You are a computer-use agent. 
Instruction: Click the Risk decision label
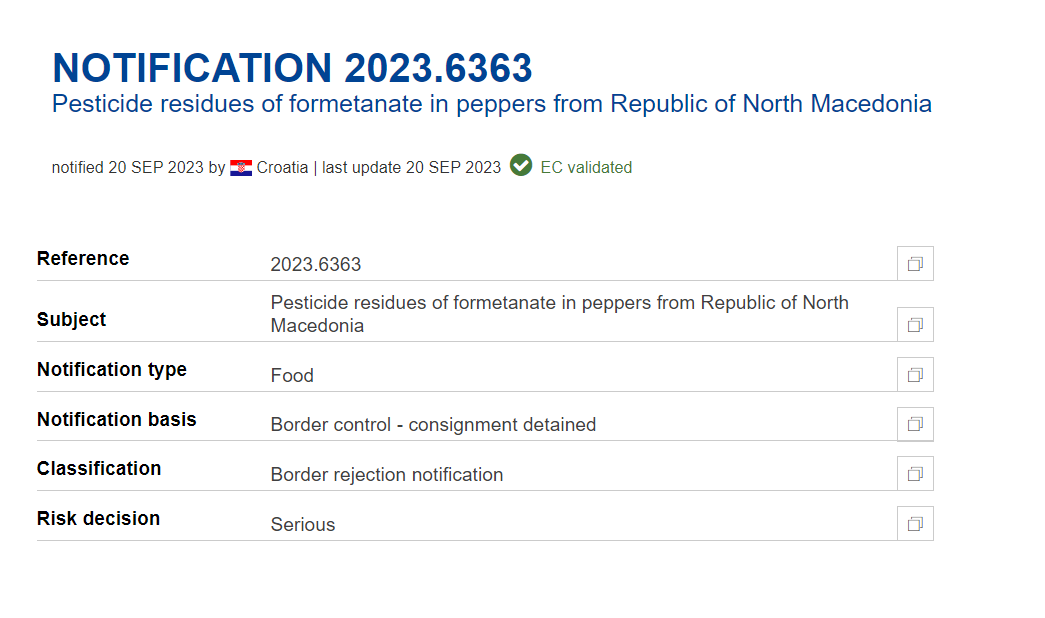tap(98, 519)
